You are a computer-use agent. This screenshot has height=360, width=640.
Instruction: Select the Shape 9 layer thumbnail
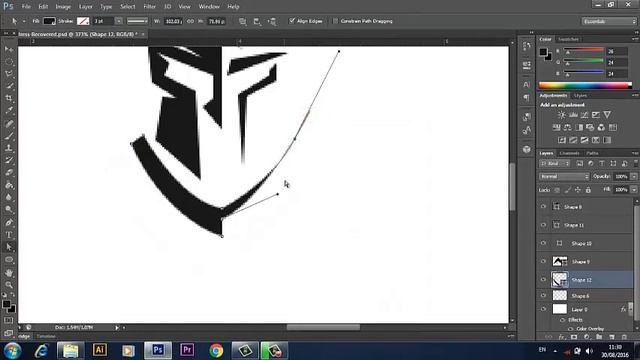[560, 261]
